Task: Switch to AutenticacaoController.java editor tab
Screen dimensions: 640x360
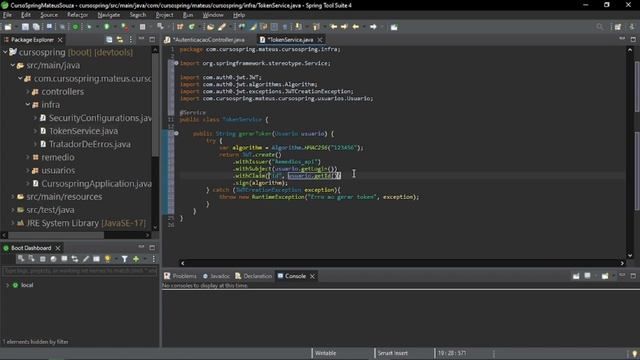Action: [209, 40]
